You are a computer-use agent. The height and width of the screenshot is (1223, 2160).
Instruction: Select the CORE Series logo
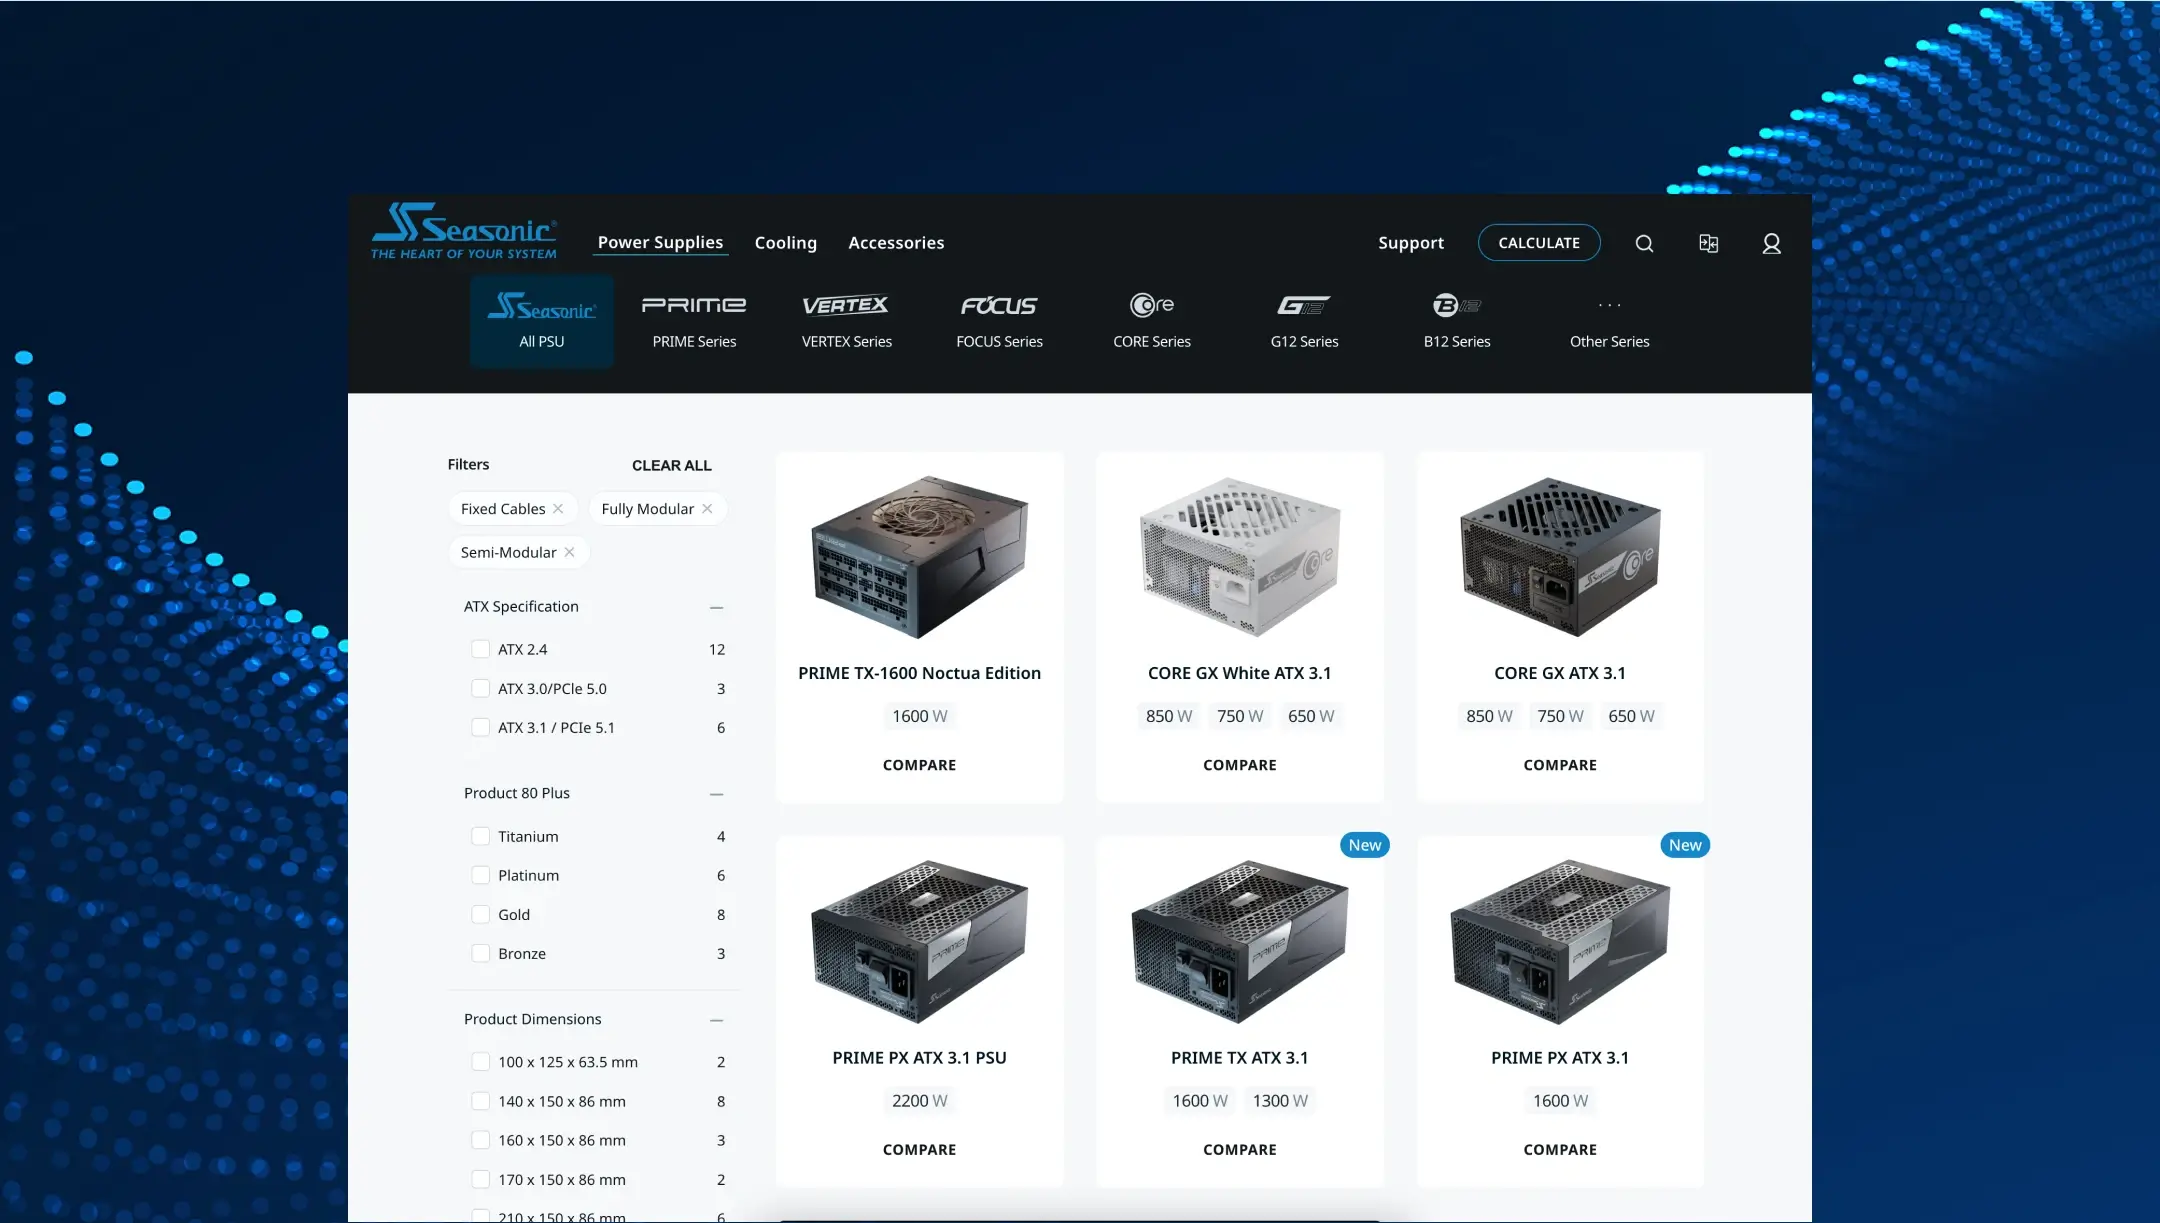pyautogui.click(x=1152, y=304)
